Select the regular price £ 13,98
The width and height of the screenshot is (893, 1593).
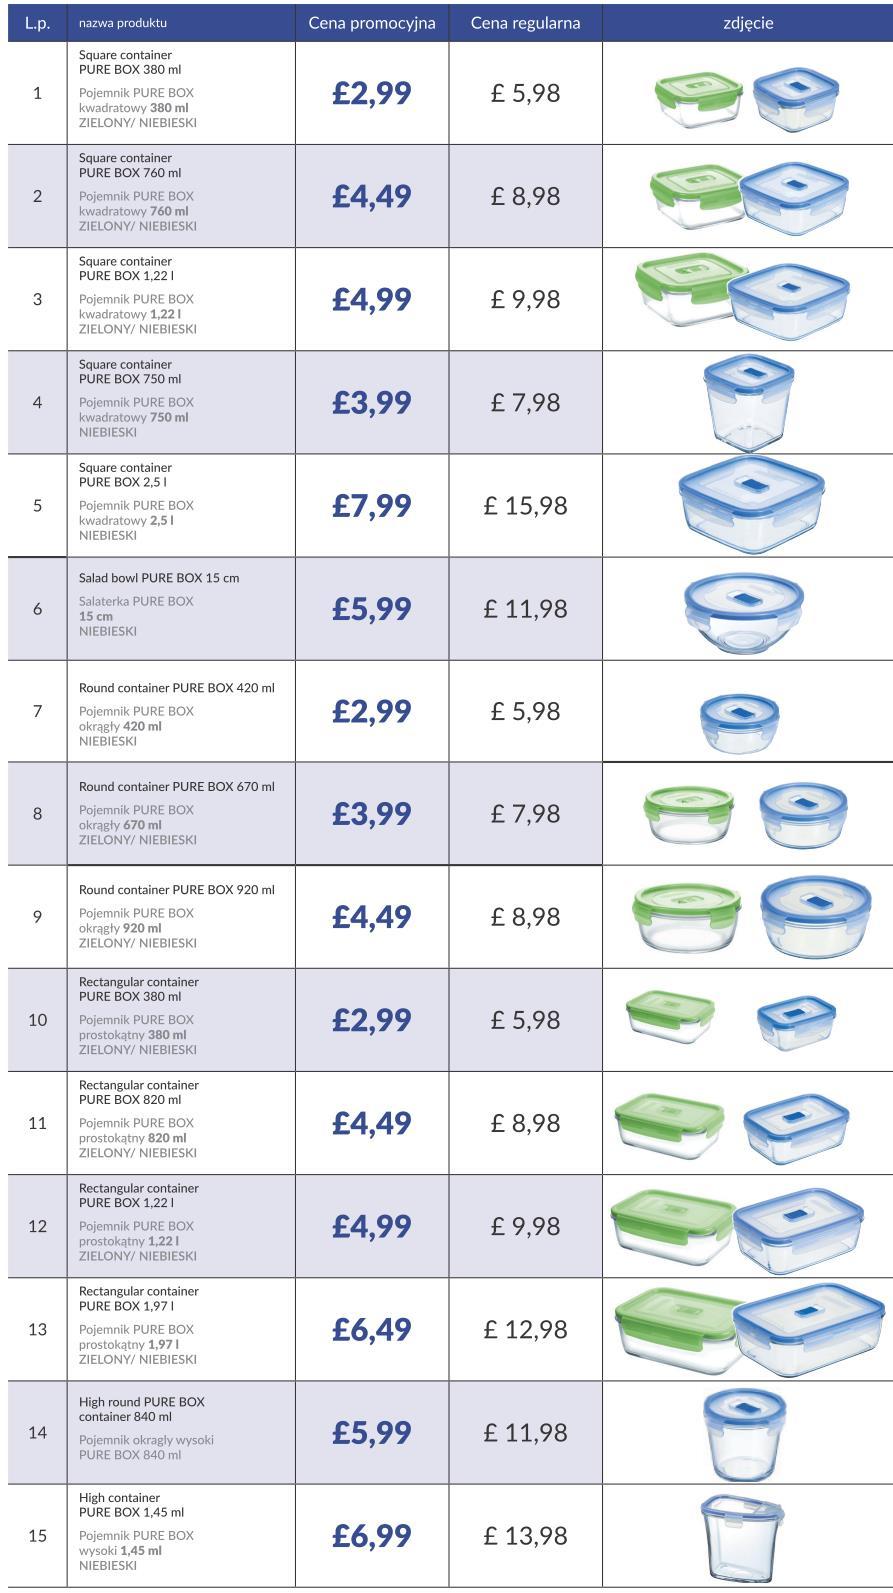pos(525,1535)
